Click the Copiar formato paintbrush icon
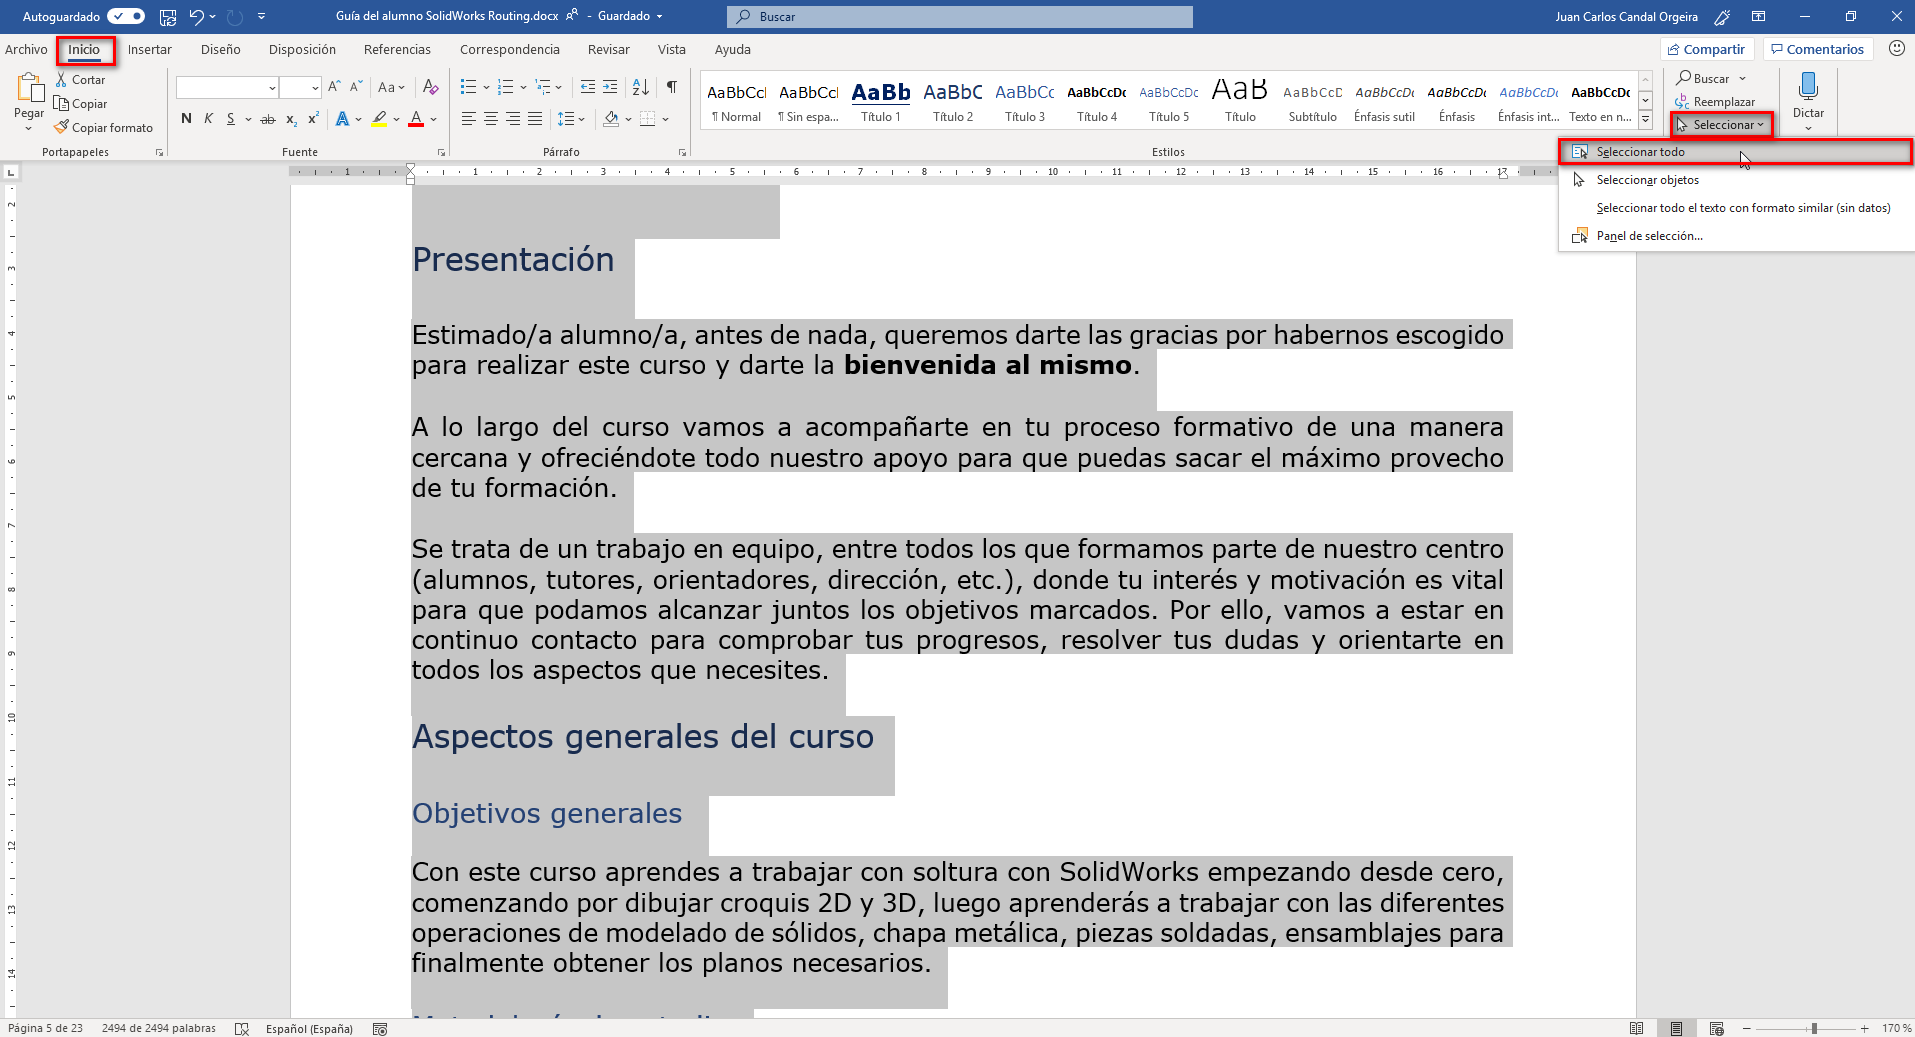 pyautogui.click(x=61, y=127)
